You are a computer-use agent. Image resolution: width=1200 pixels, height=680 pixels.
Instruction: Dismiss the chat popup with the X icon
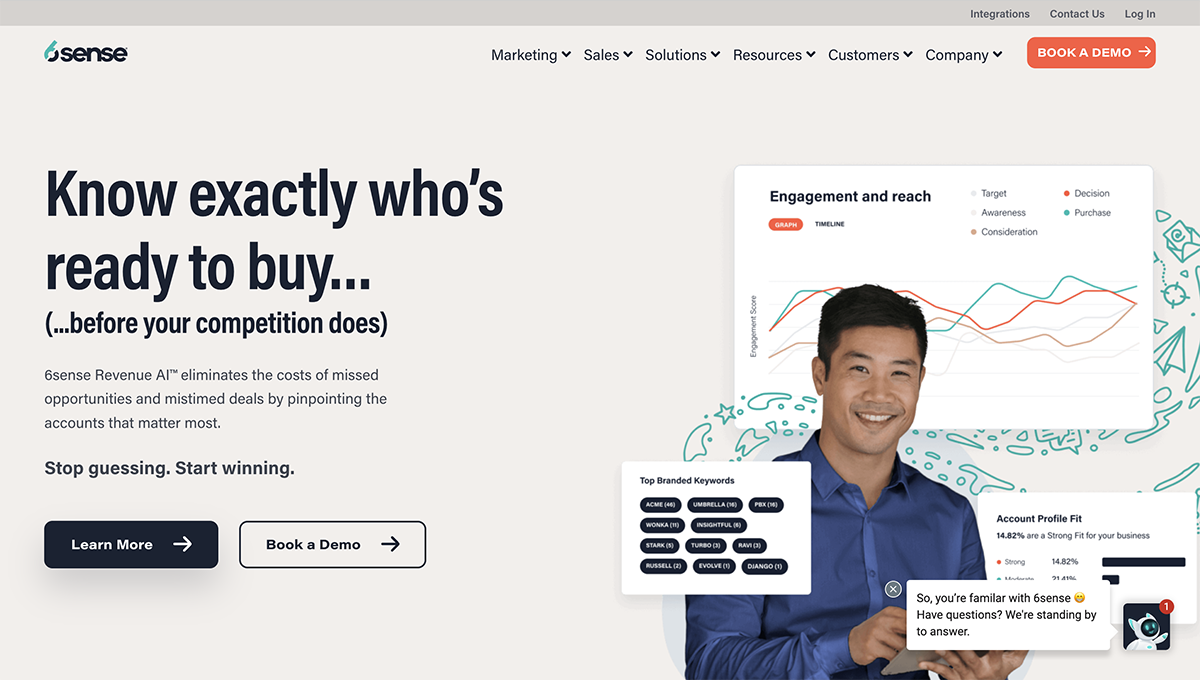pyautogui.click(x=893, y=589)
